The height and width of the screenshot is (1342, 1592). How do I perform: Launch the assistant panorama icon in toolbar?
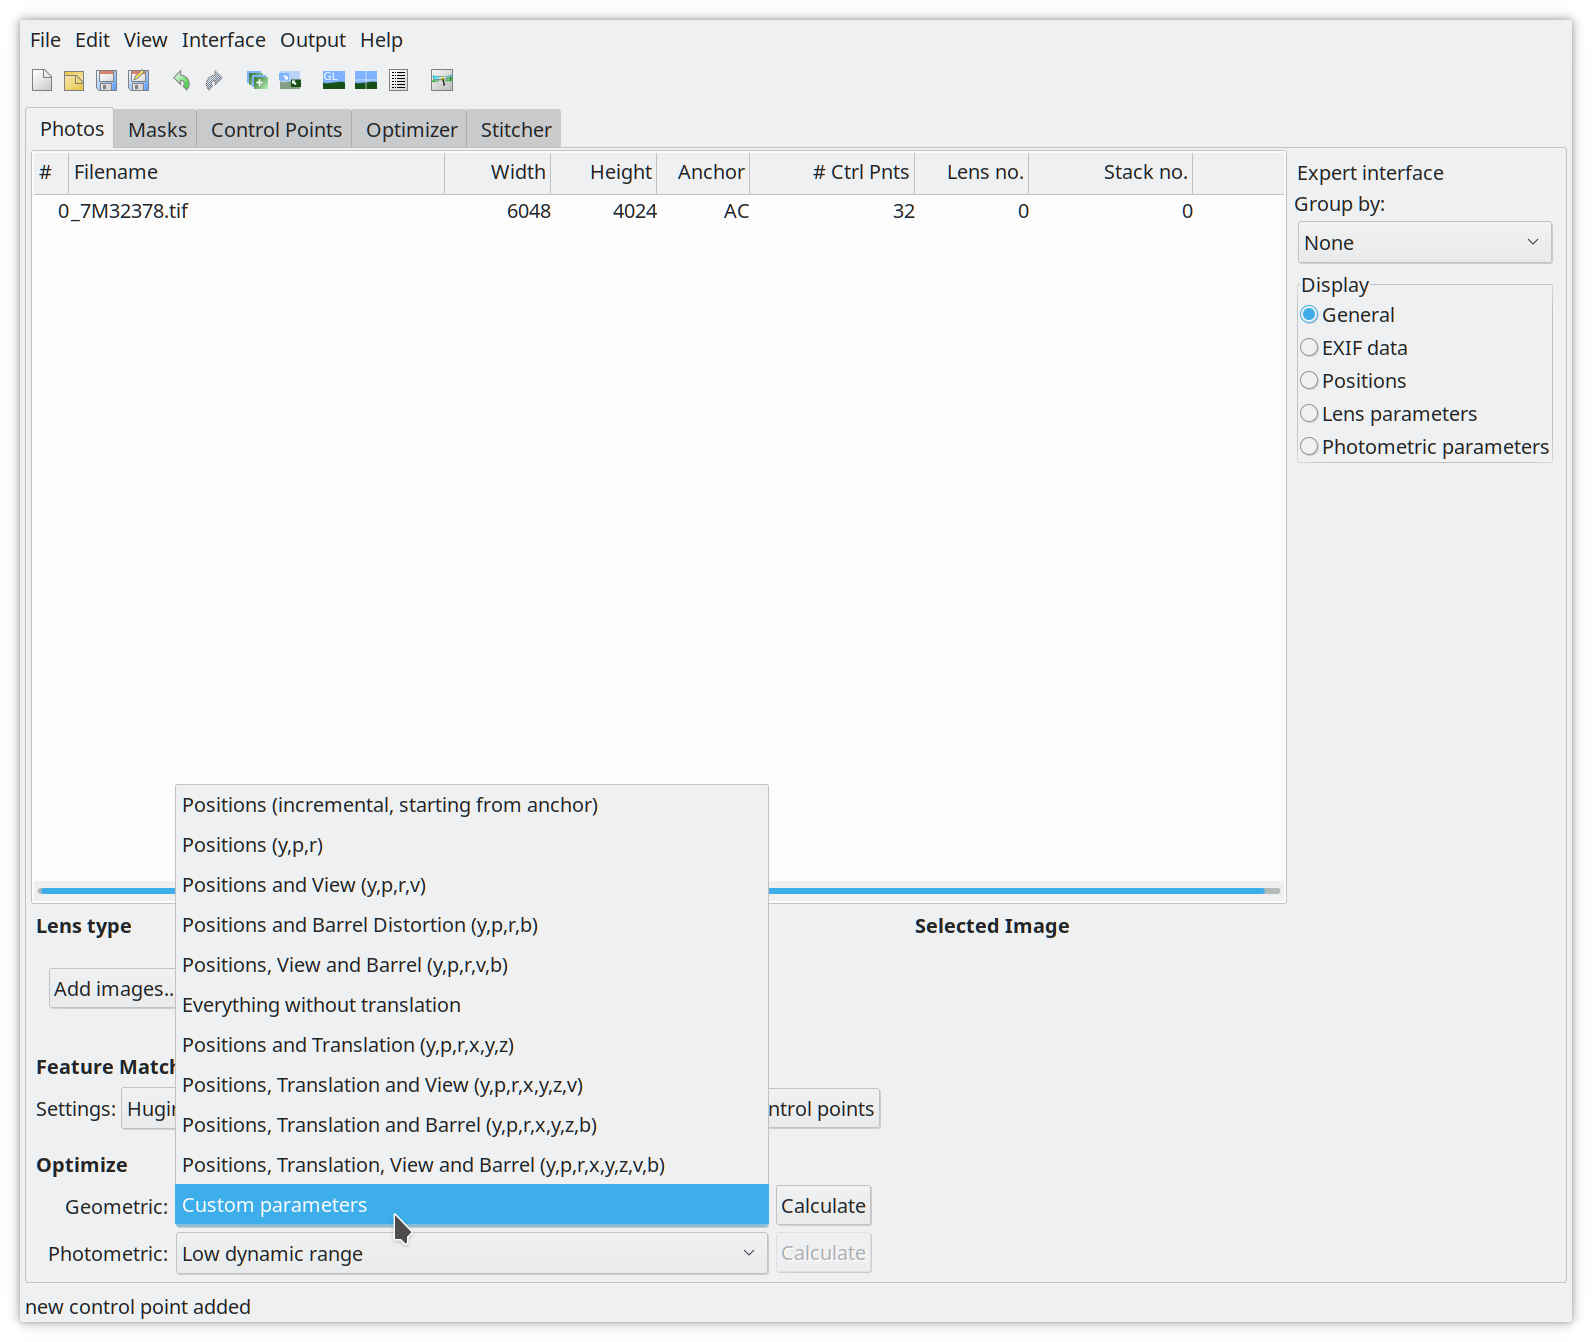(442, 80)
